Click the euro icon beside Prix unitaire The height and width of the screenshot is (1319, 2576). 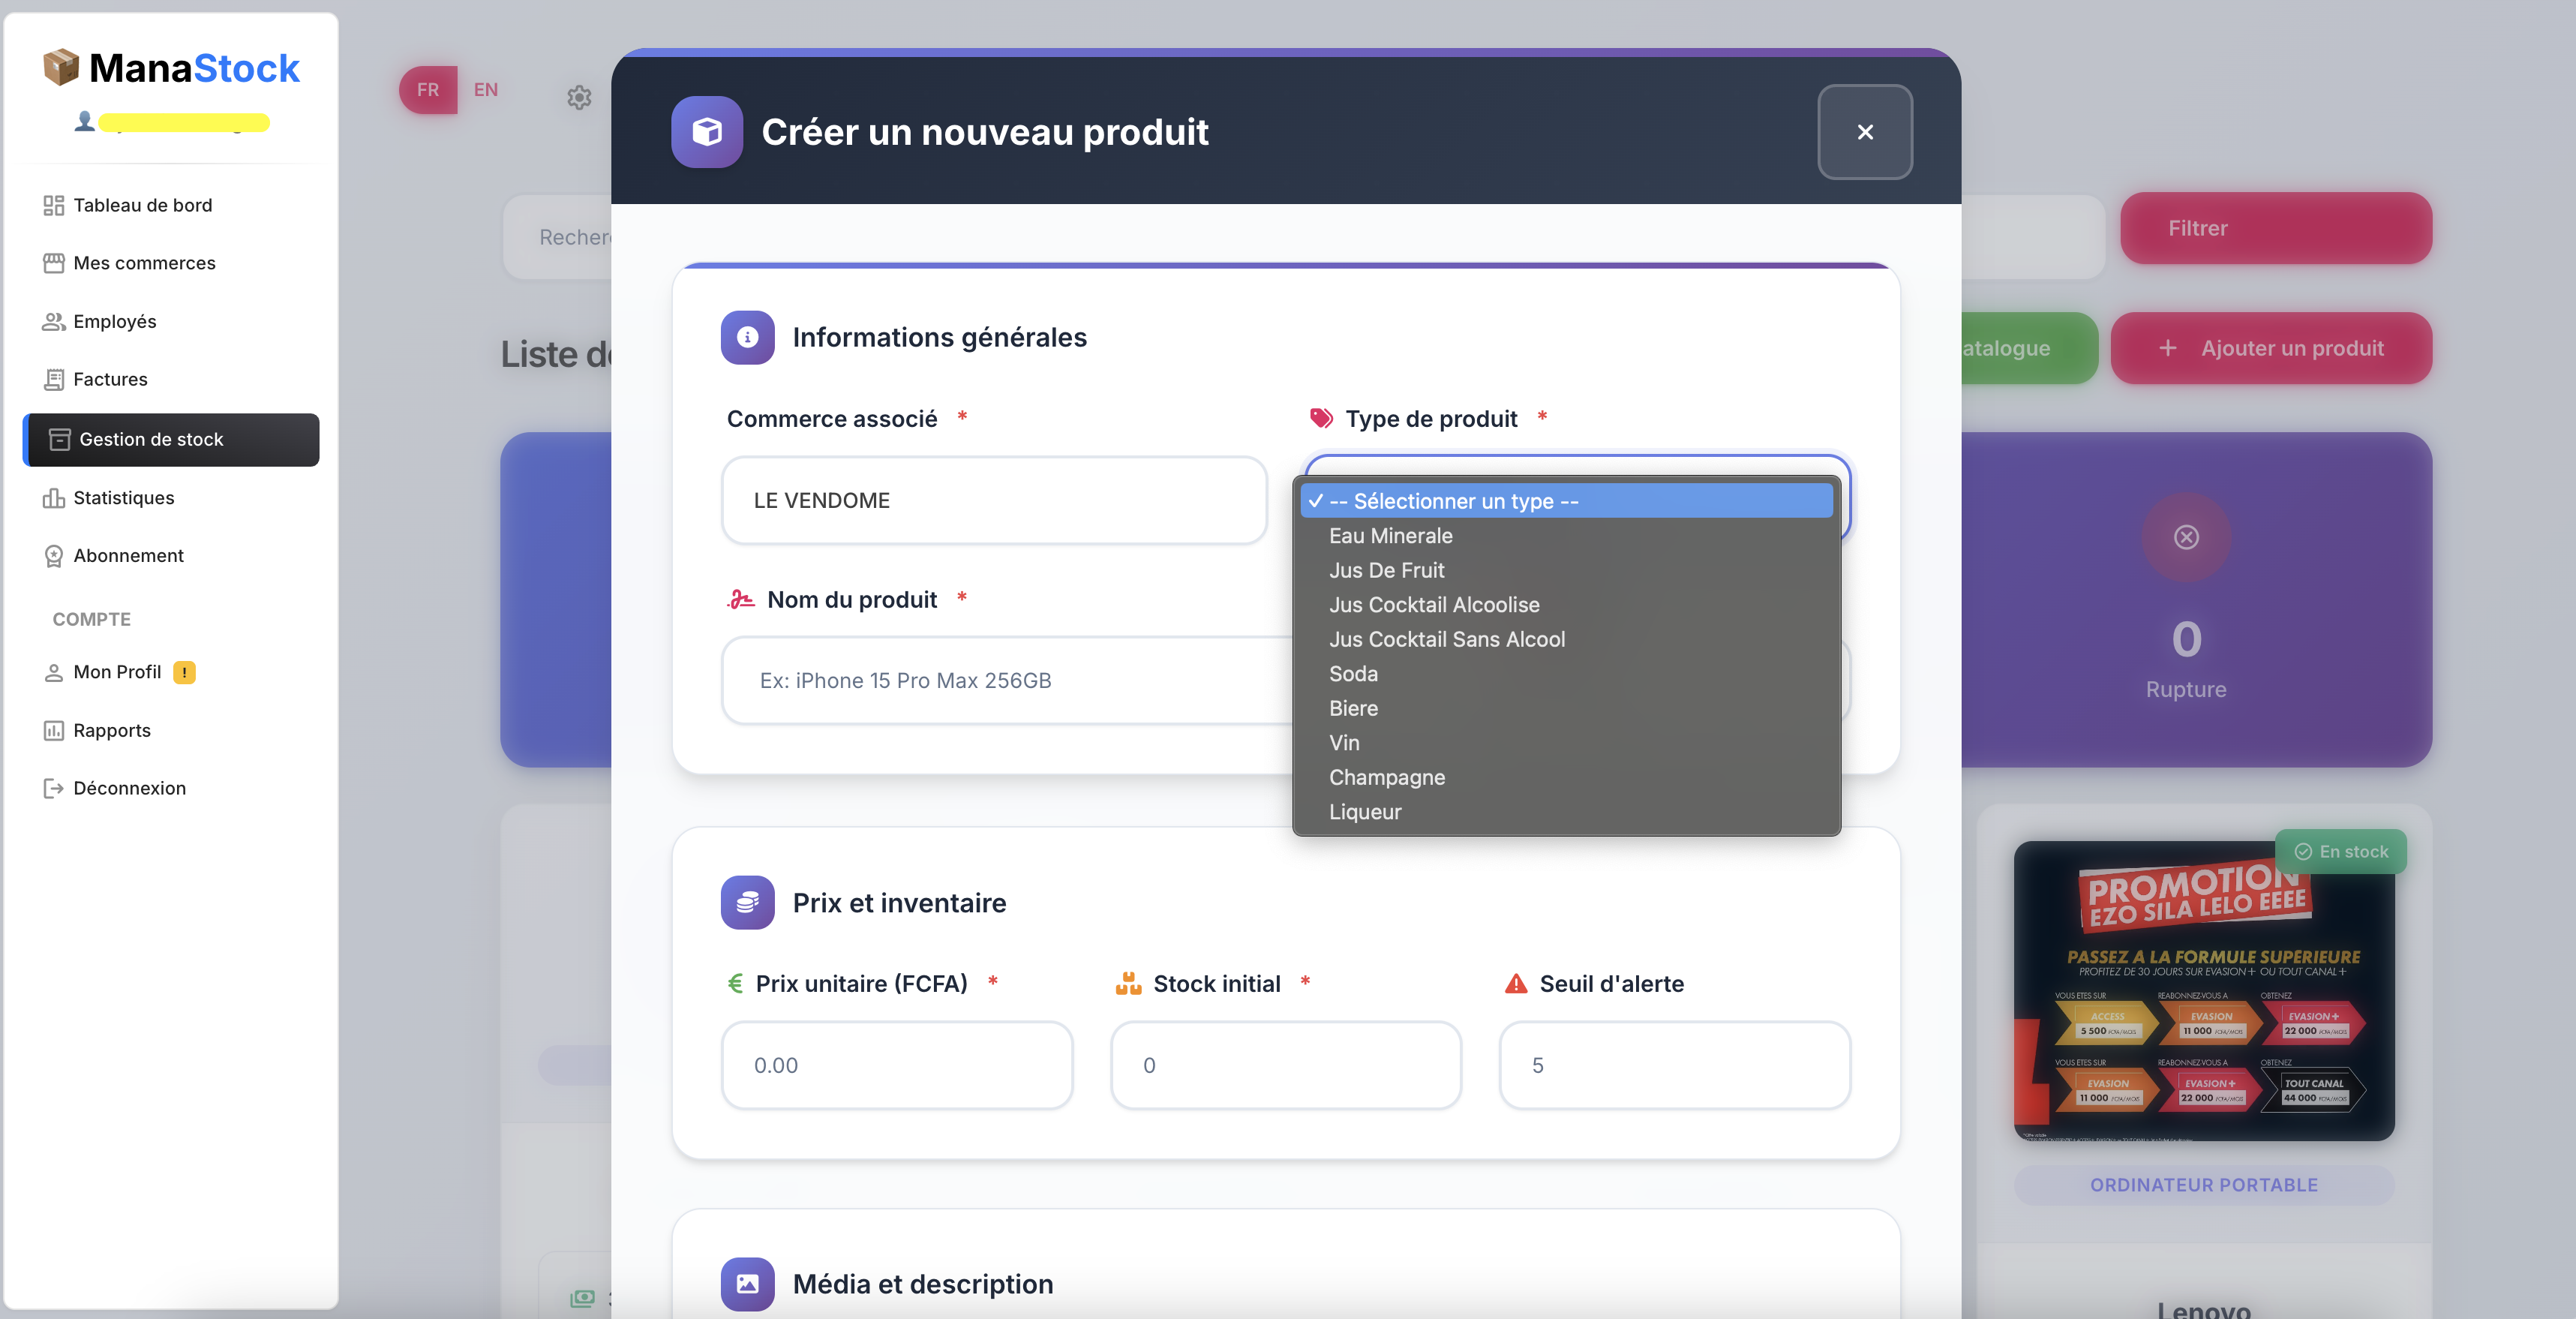[x=735, y=983]
